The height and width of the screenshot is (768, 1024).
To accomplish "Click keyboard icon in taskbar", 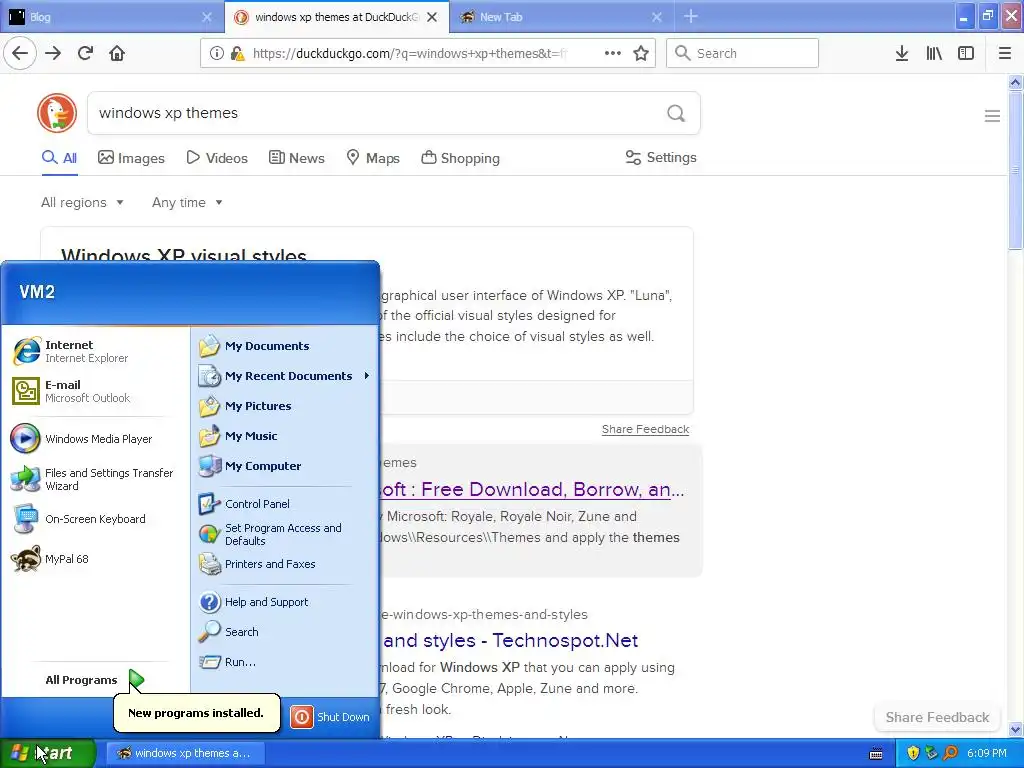I will (x=876, y=754).
